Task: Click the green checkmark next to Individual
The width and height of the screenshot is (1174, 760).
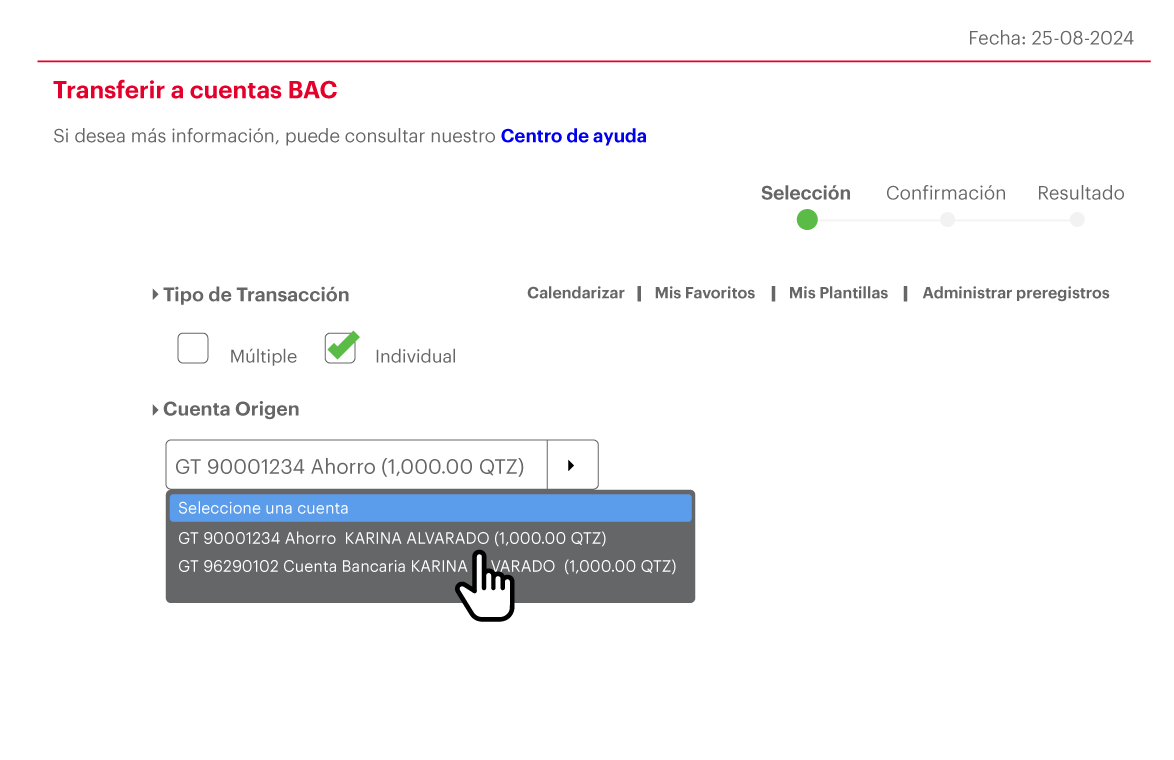Action: 340,346
